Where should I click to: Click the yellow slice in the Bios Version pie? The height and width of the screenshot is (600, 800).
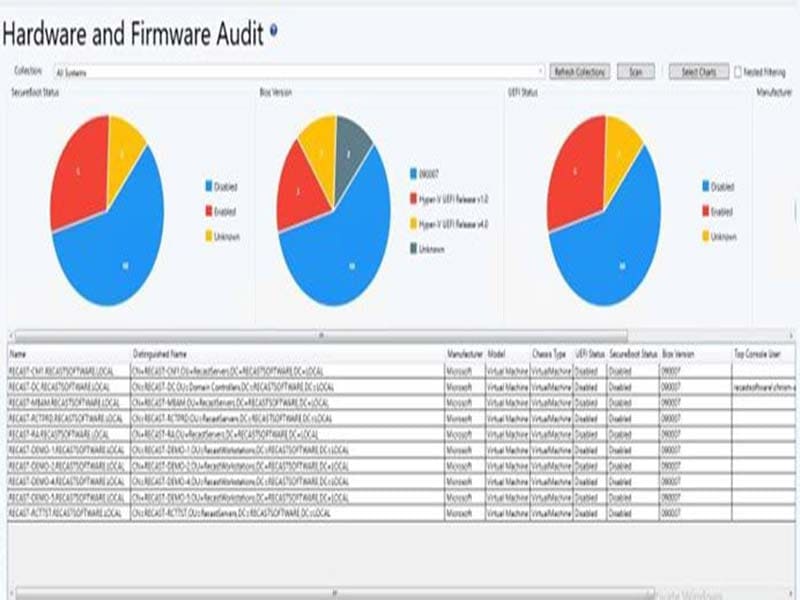pos(321,153)
